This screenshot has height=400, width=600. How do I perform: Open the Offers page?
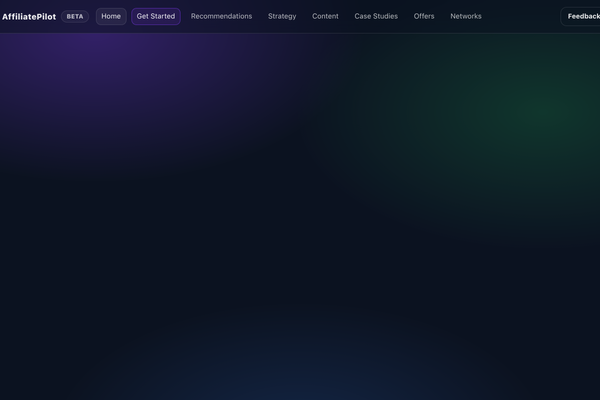click(424, 16)
